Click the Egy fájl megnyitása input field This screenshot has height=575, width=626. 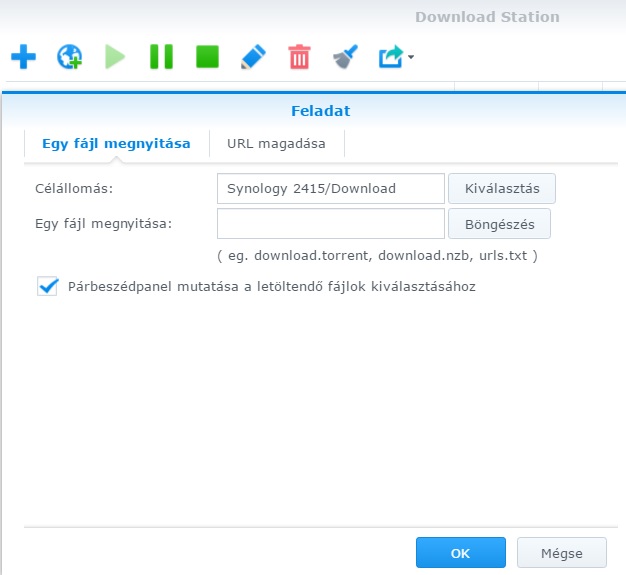pyautogui.click(x=330, y=223)
